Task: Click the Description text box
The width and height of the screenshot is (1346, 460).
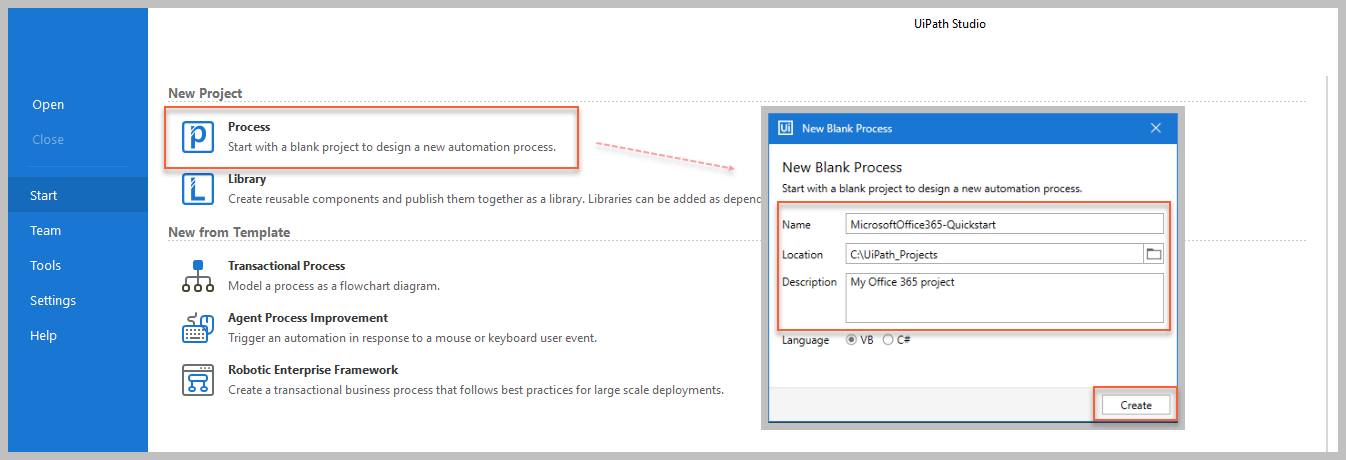Action: [1005, 298]
